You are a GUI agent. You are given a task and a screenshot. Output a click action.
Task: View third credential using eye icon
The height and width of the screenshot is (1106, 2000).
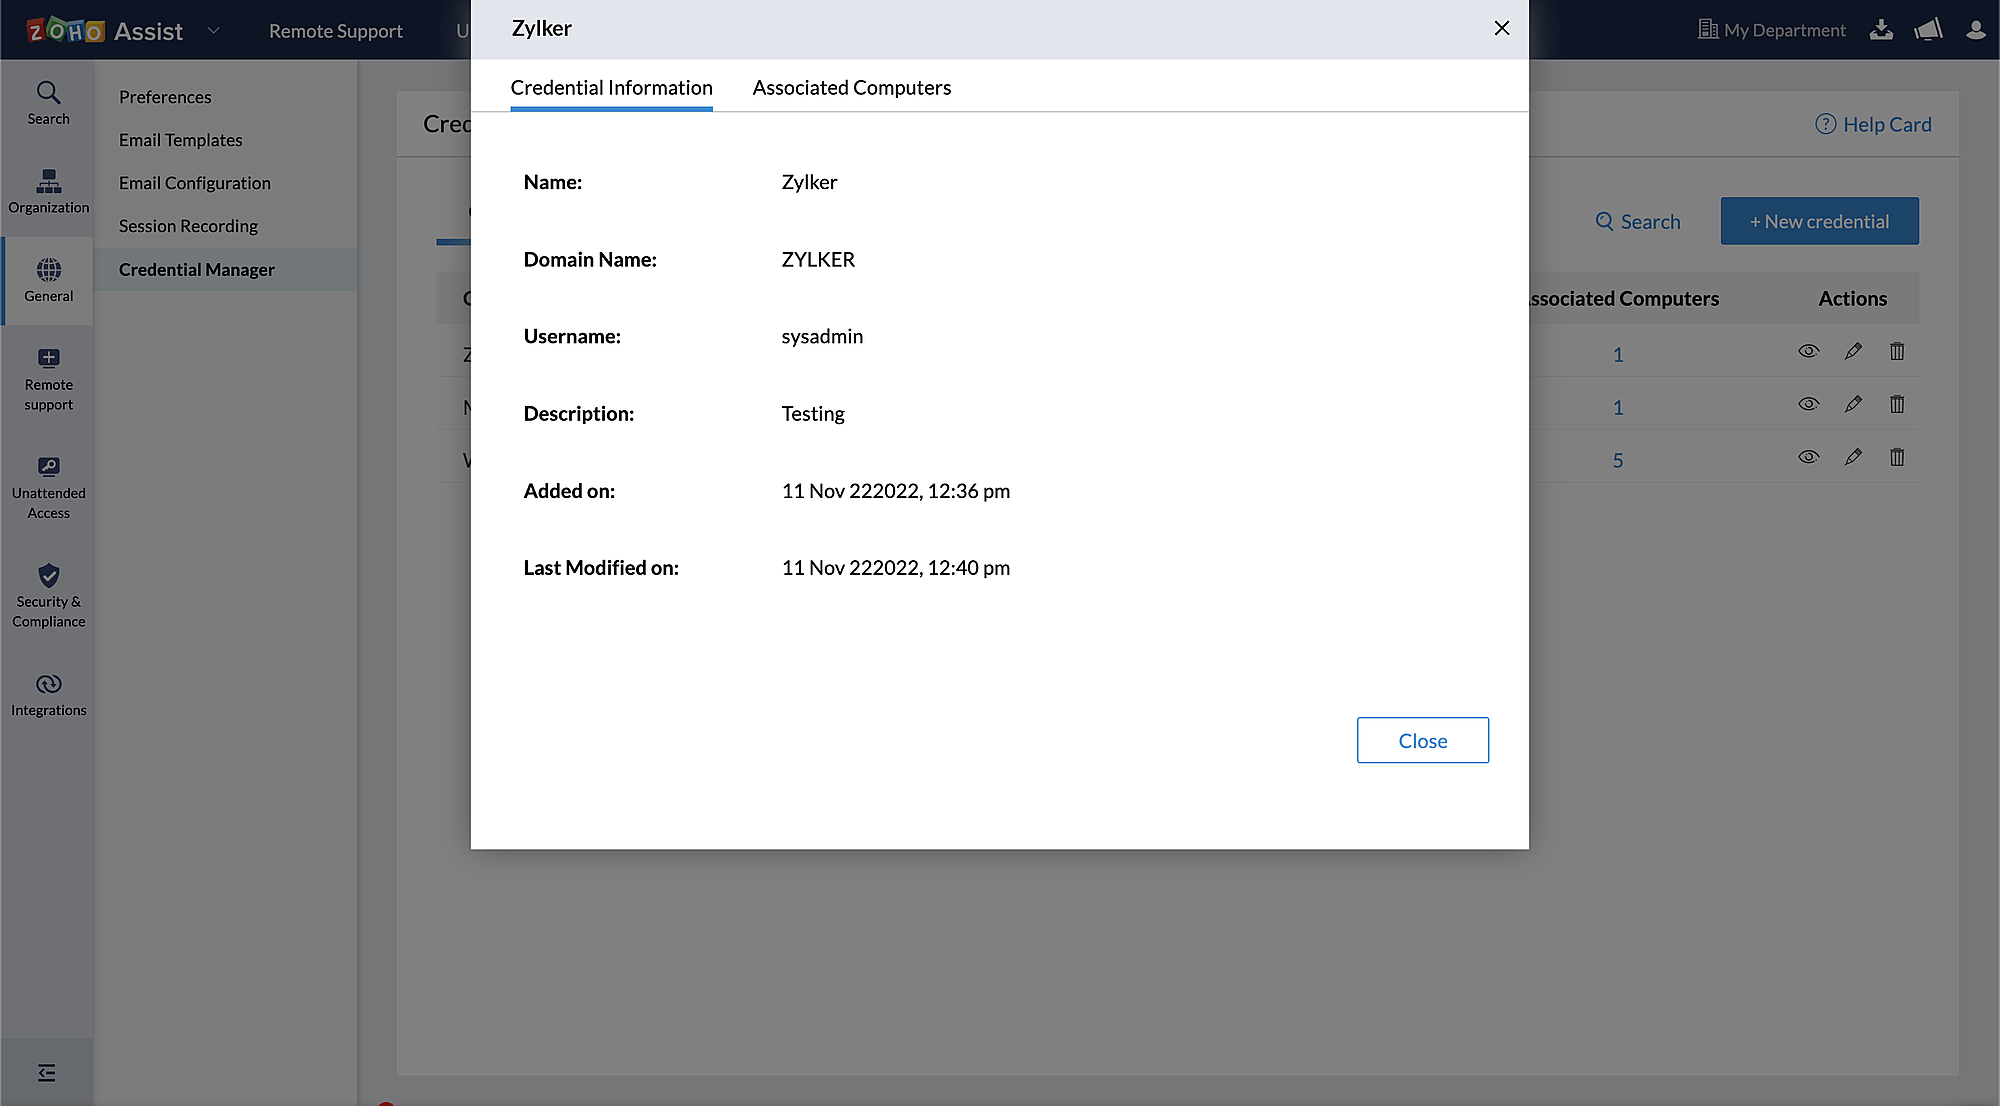click(x=1808, y=457)
